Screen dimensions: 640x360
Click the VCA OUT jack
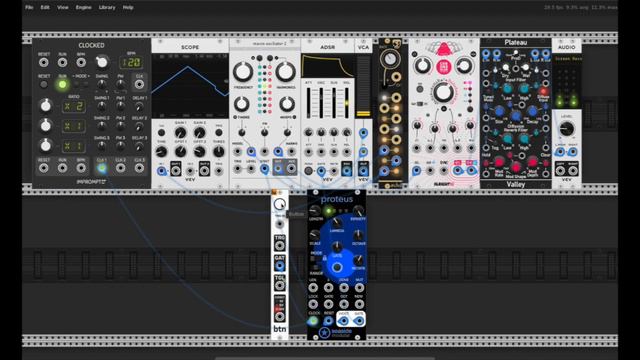[x=363, y=170]
